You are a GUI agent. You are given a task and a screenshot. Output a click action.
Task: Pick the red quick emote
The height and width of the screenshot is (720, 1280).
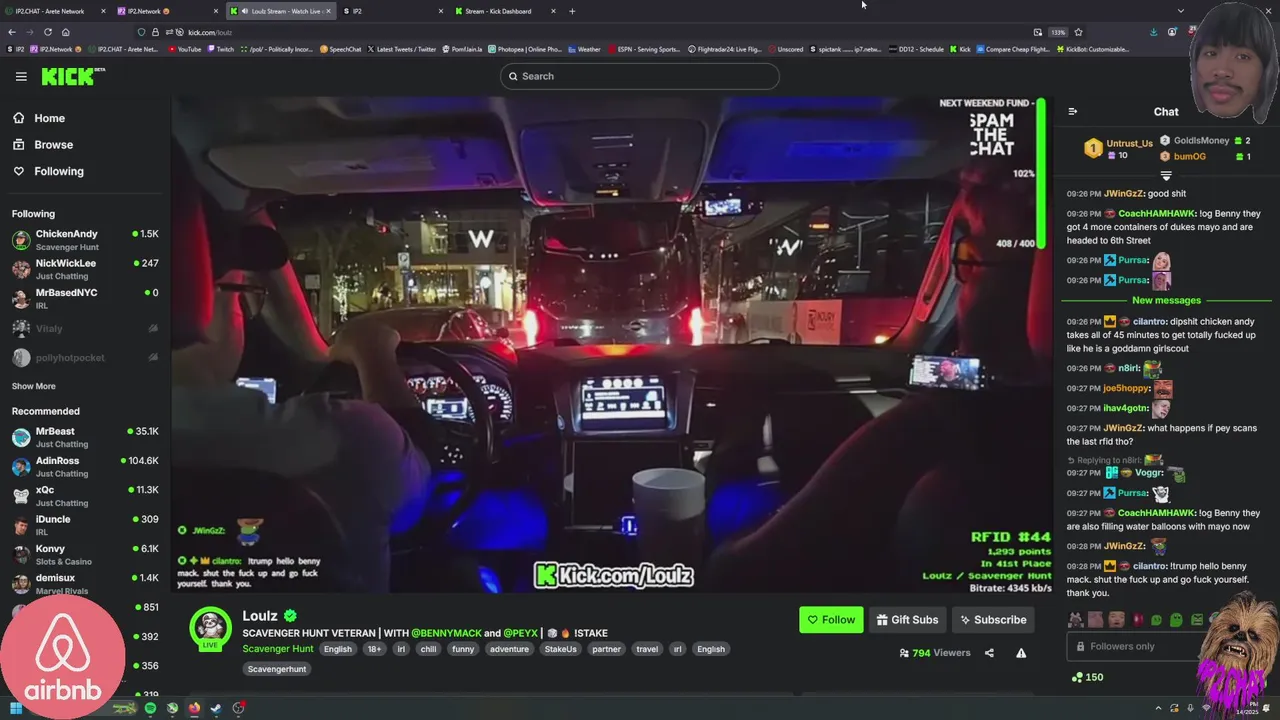pyautogui.click(x=1137, y=620)
